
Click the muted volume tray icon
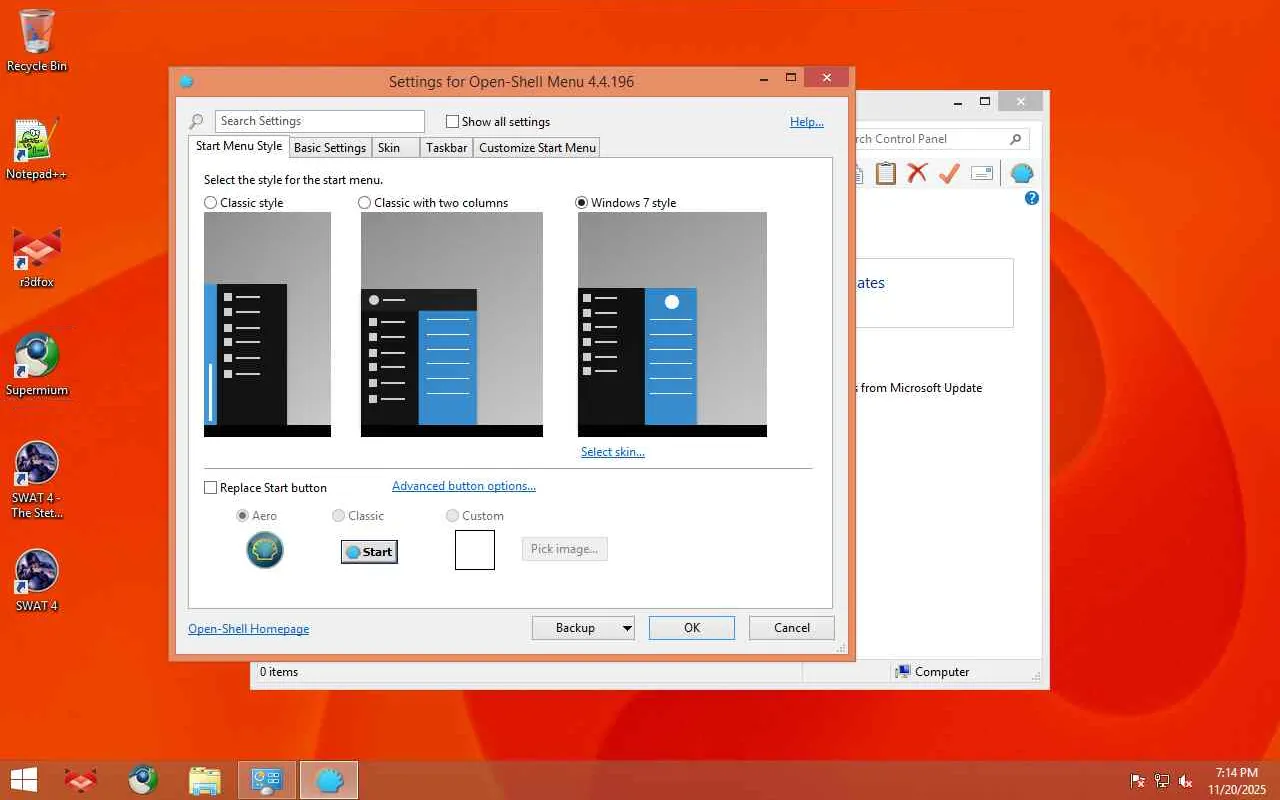(x=1186, y=781)
